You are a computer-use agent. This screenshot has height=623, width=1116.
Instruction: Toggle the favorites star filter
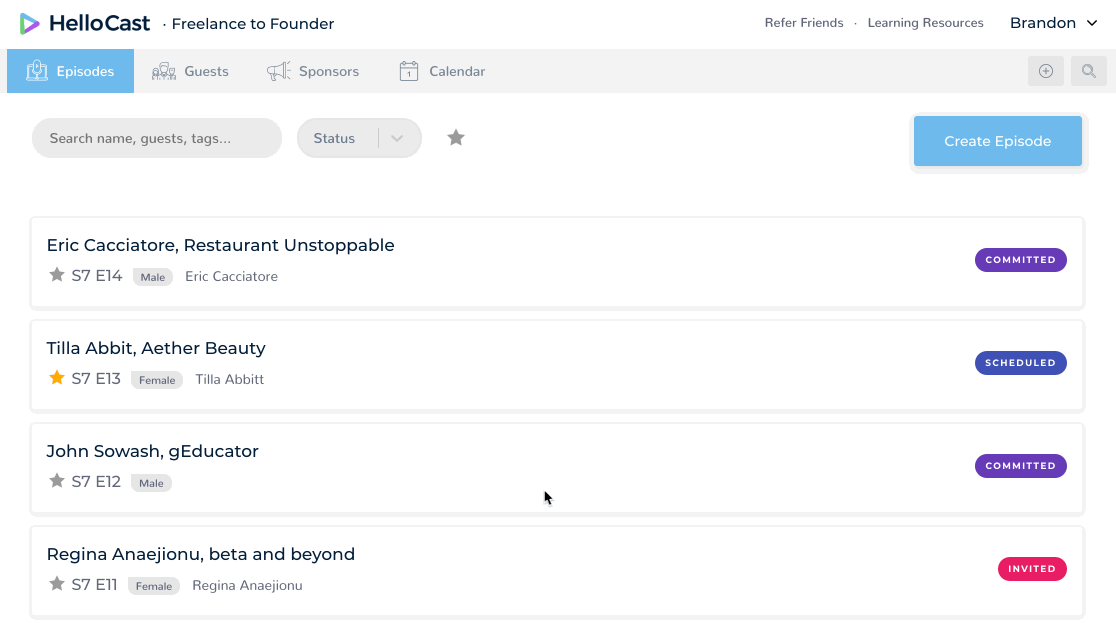(456, 138)
